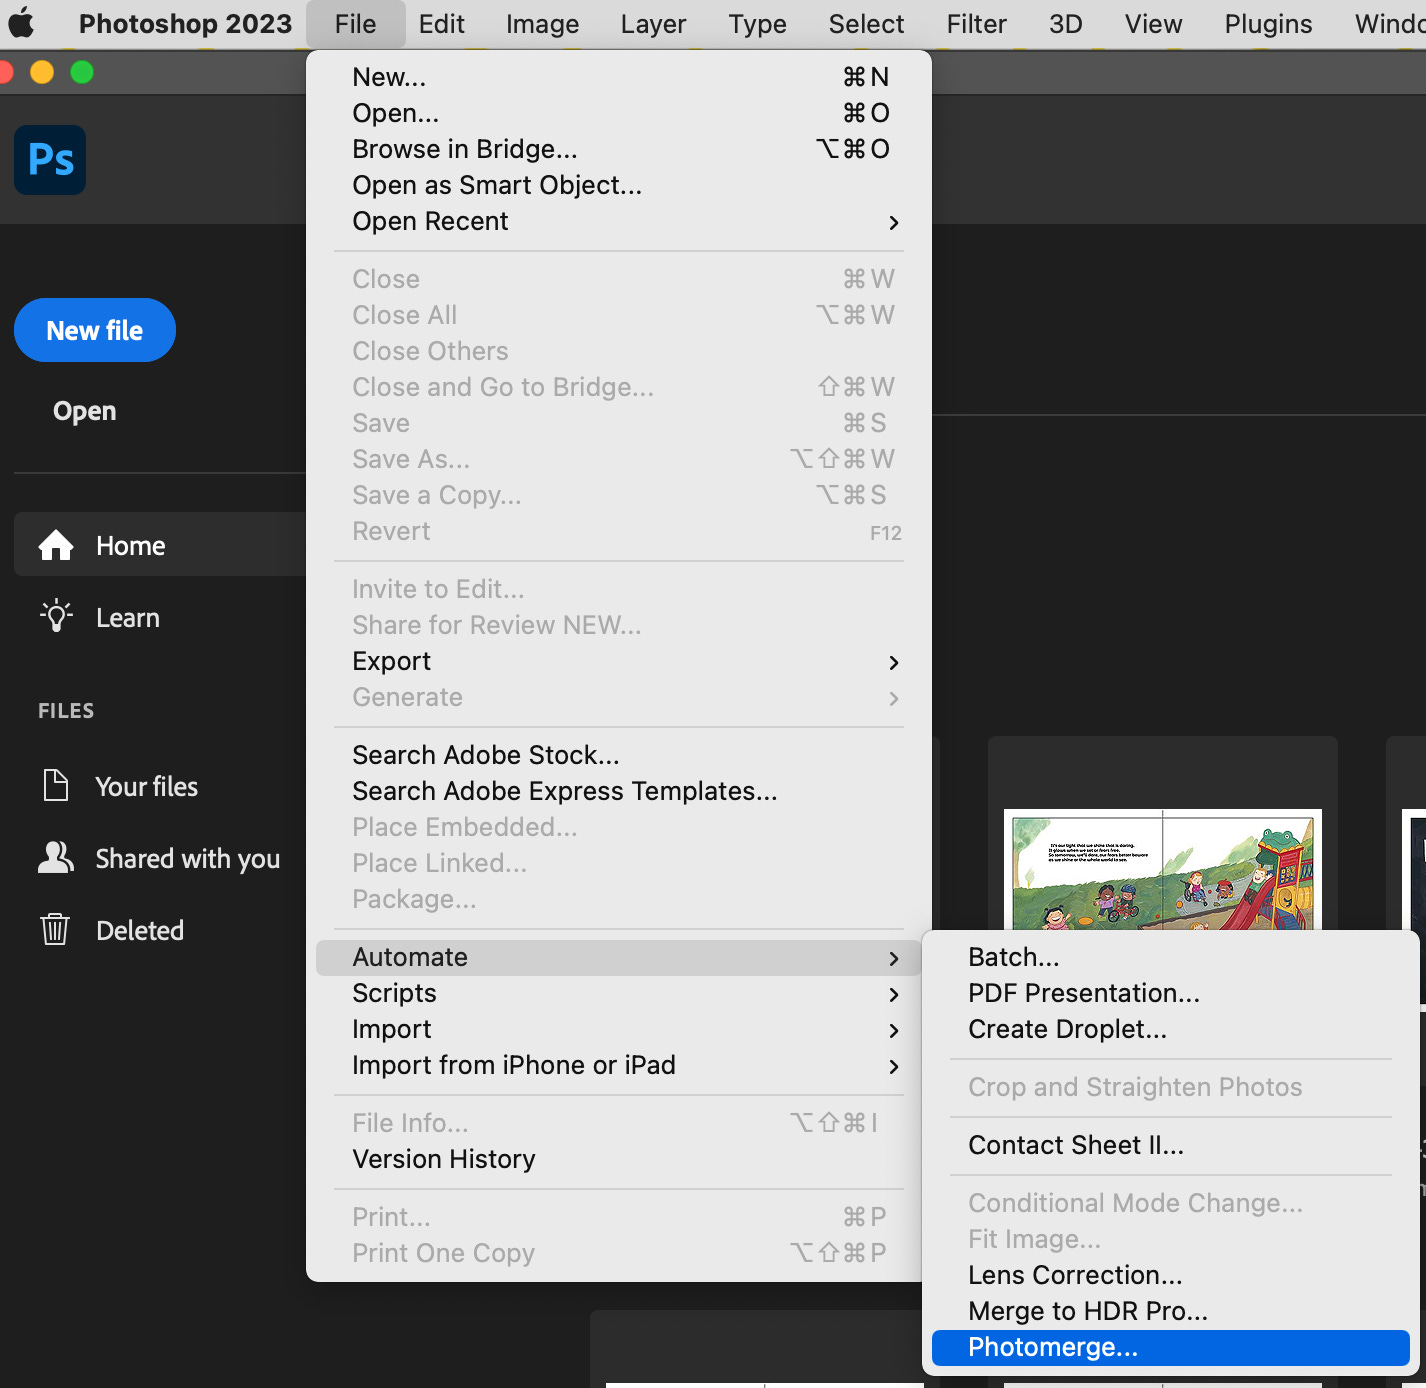Select Search Adobe Stock...
Viewport: 1426px width, 1388px height.
619,755
